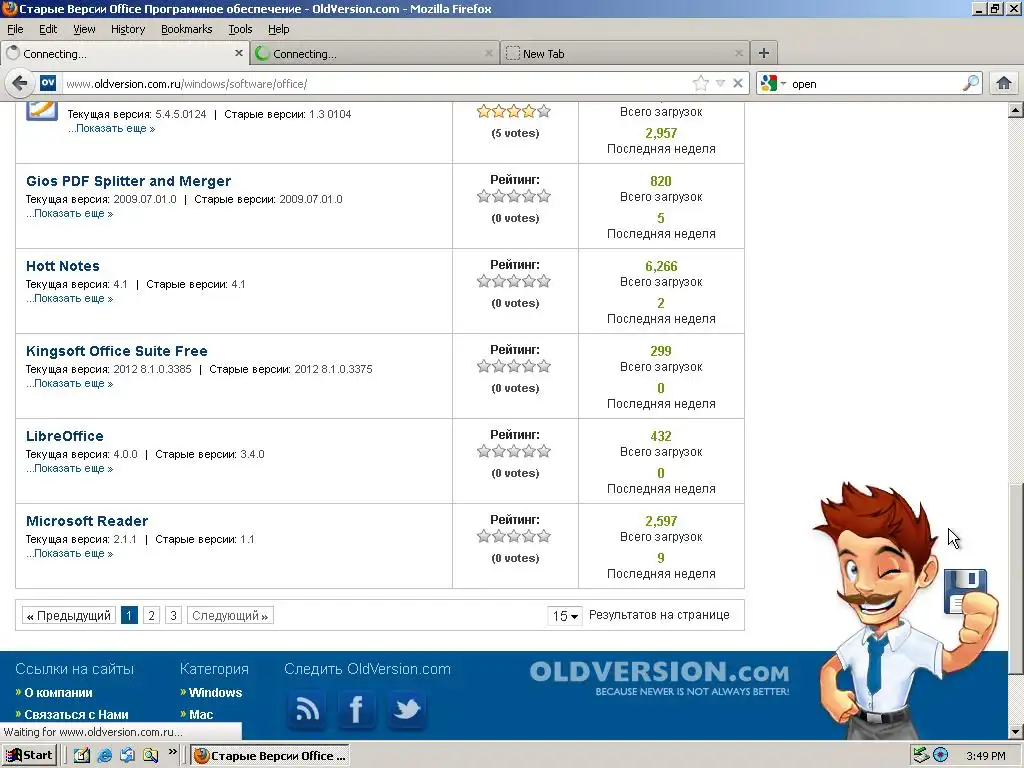Open the Help menu

point(279,29)
